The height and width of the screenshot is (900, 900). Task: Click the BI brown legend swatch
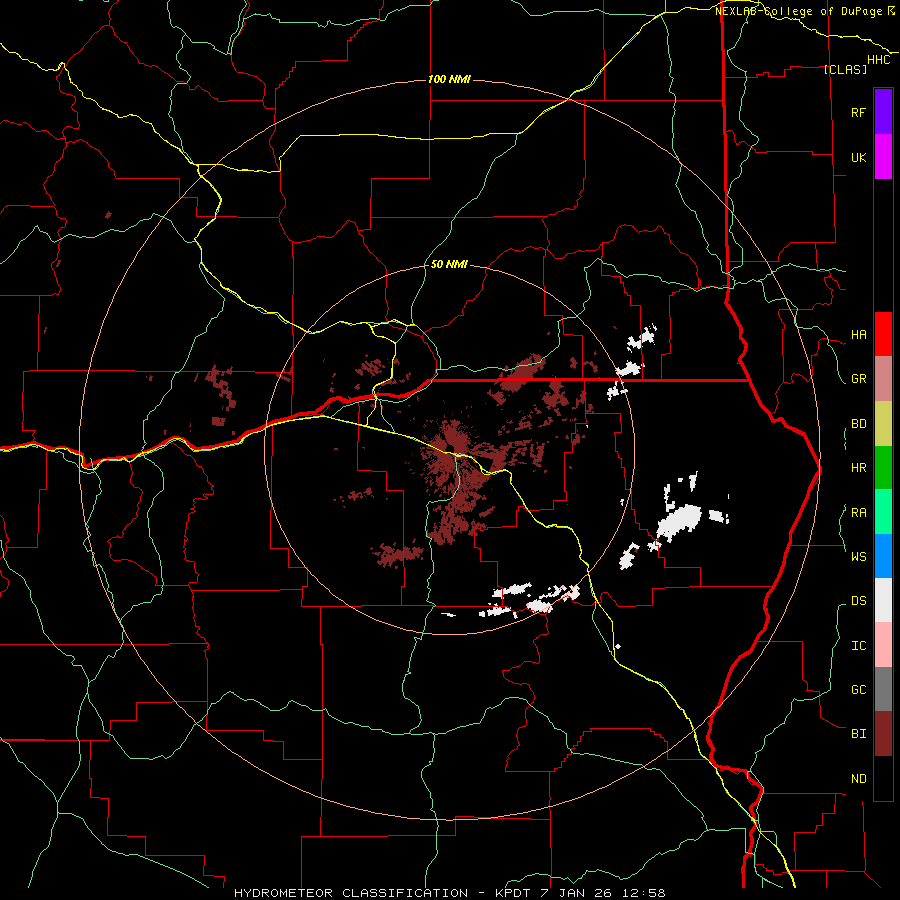click(x=883, y=734)
